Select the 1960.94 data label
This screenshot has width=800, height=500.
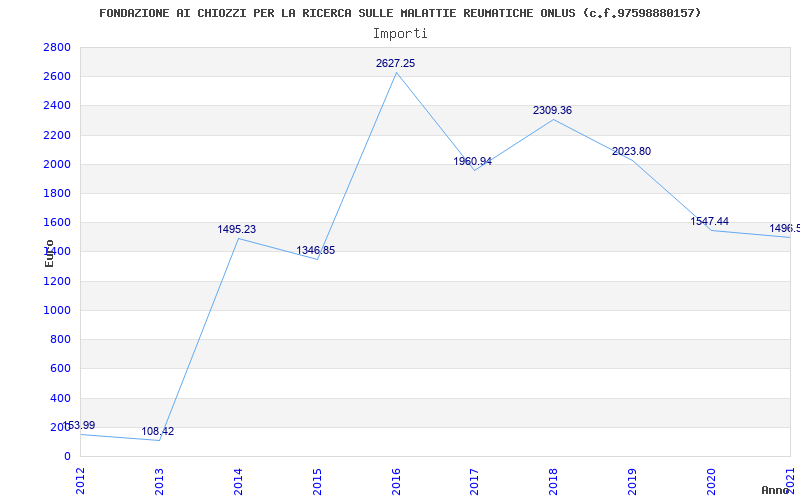[x=472, y=161]
